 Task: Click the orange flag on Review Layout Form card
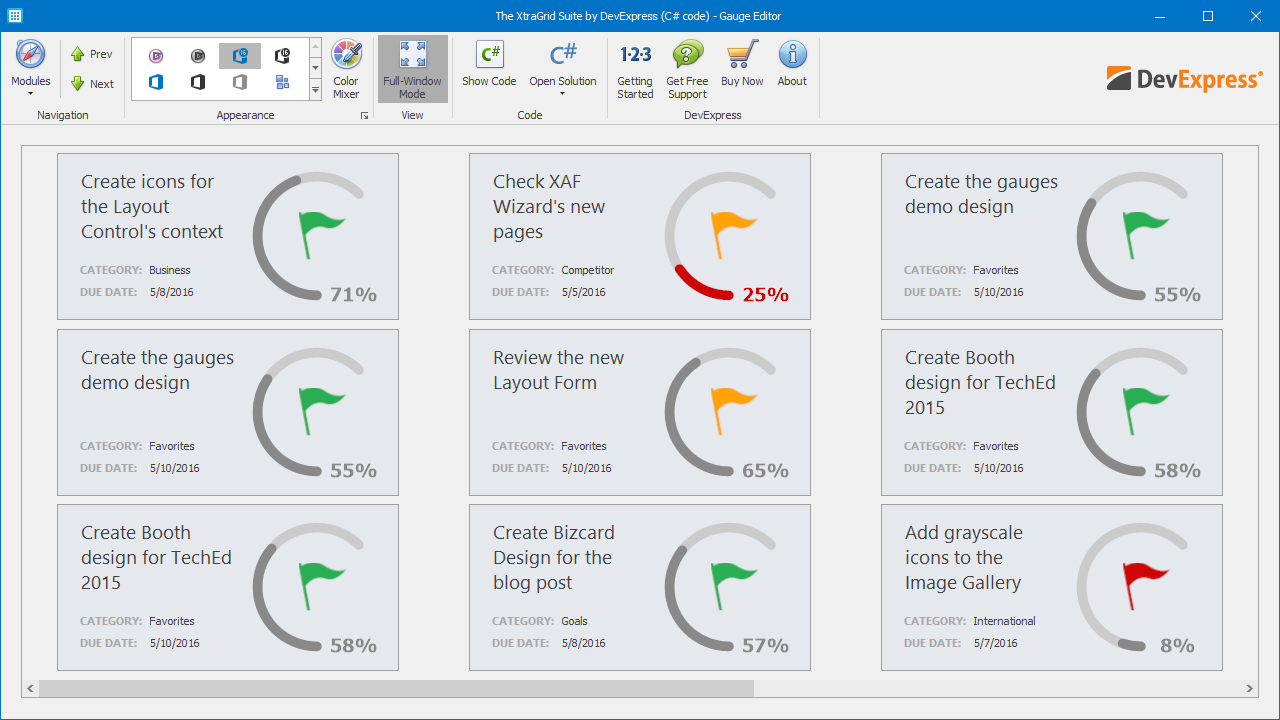coord(733,410)
